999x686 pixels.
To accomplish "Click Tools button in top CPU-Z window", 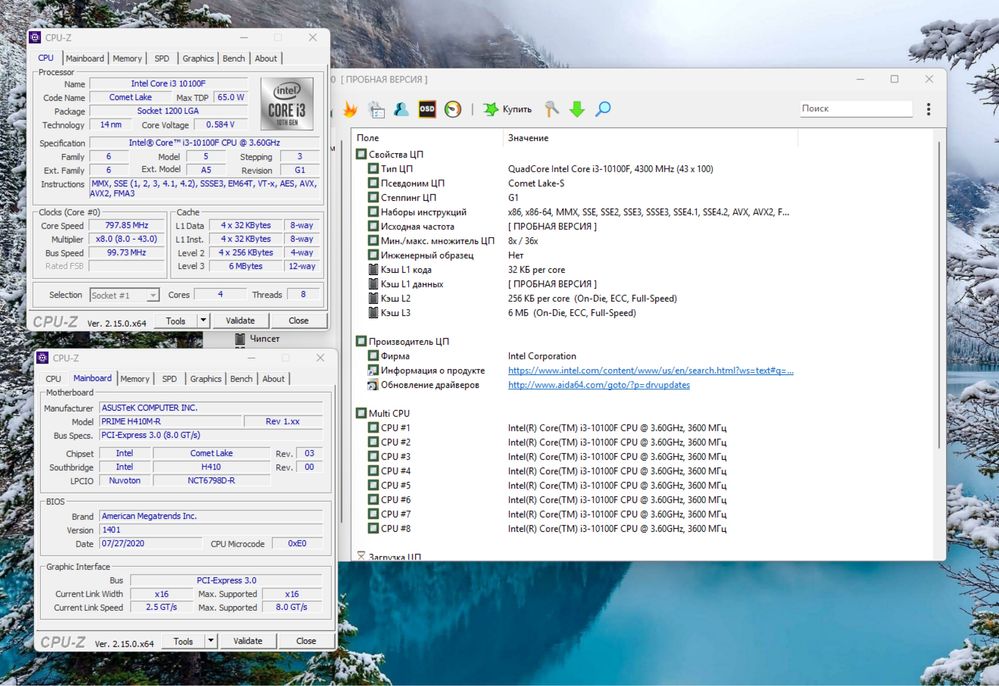I will pyautogui.click(x=176, y=320).
